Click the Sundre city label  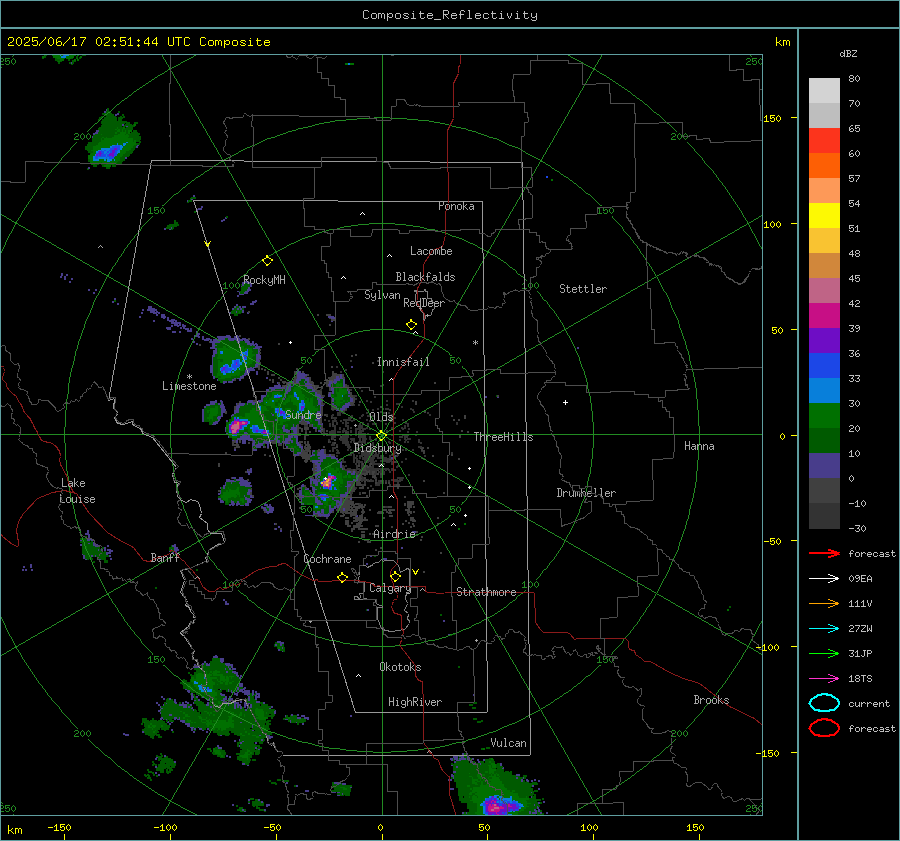pos(303,415)
